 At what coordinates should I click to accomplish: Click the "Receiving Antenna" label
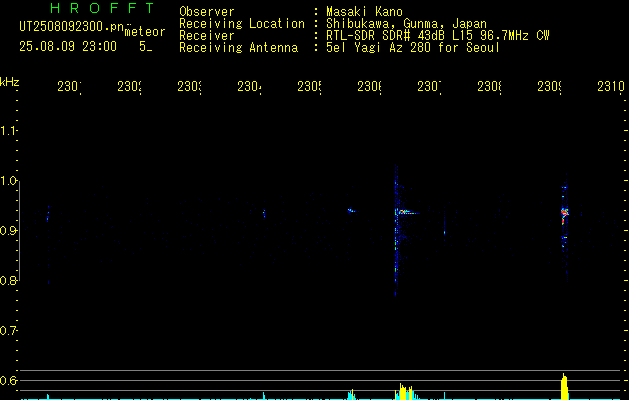pos(238,48)
